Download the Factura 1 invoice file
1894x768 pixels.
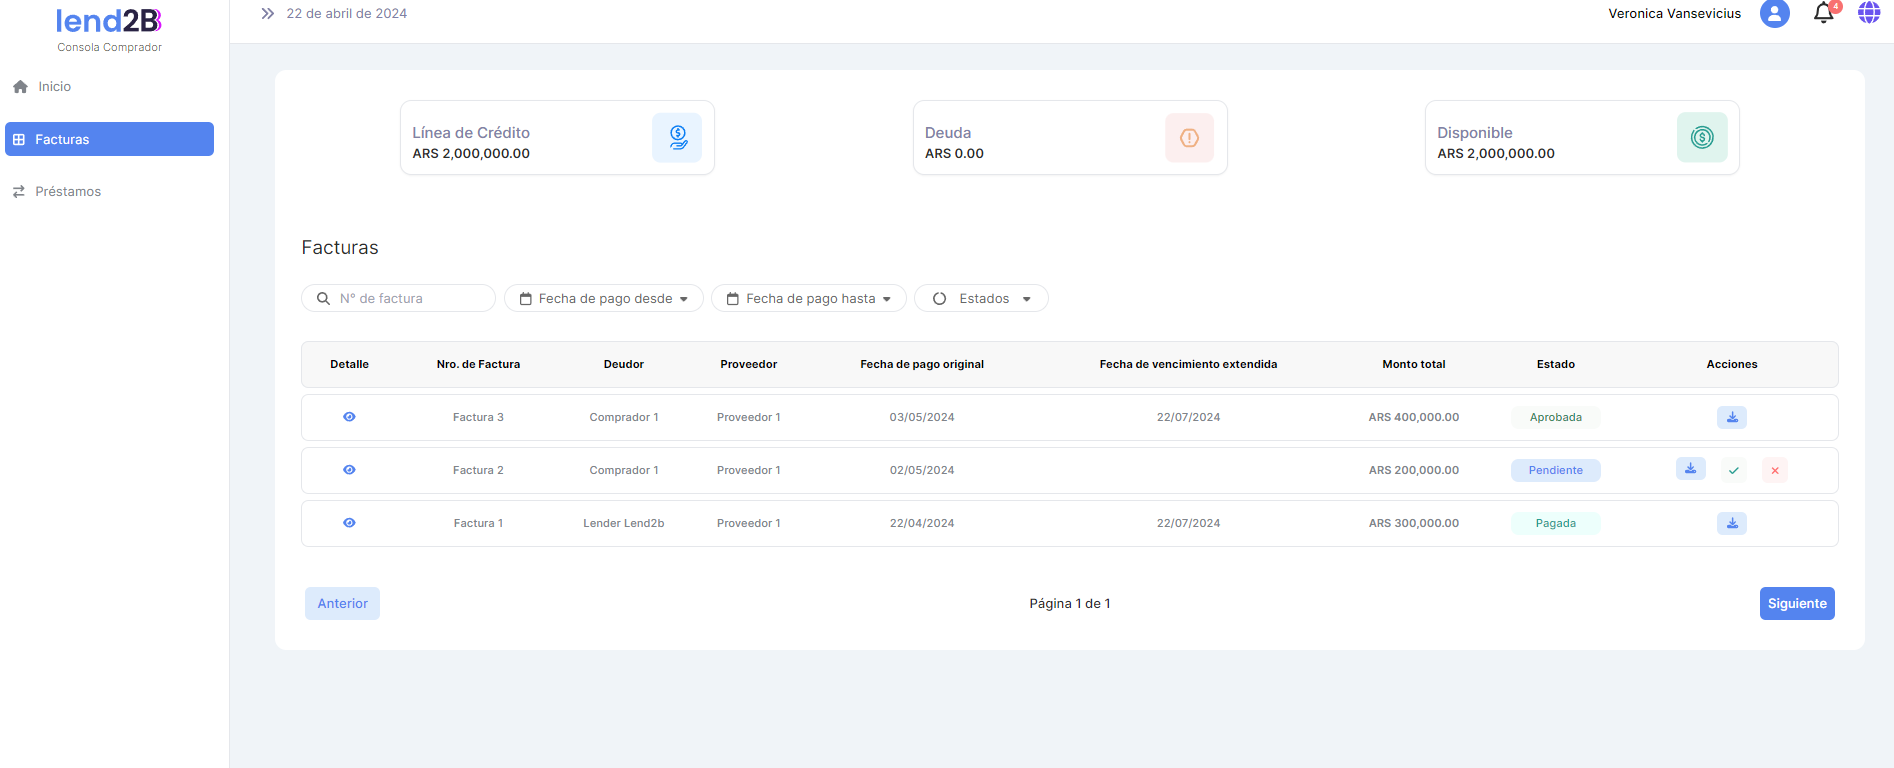1731,523
